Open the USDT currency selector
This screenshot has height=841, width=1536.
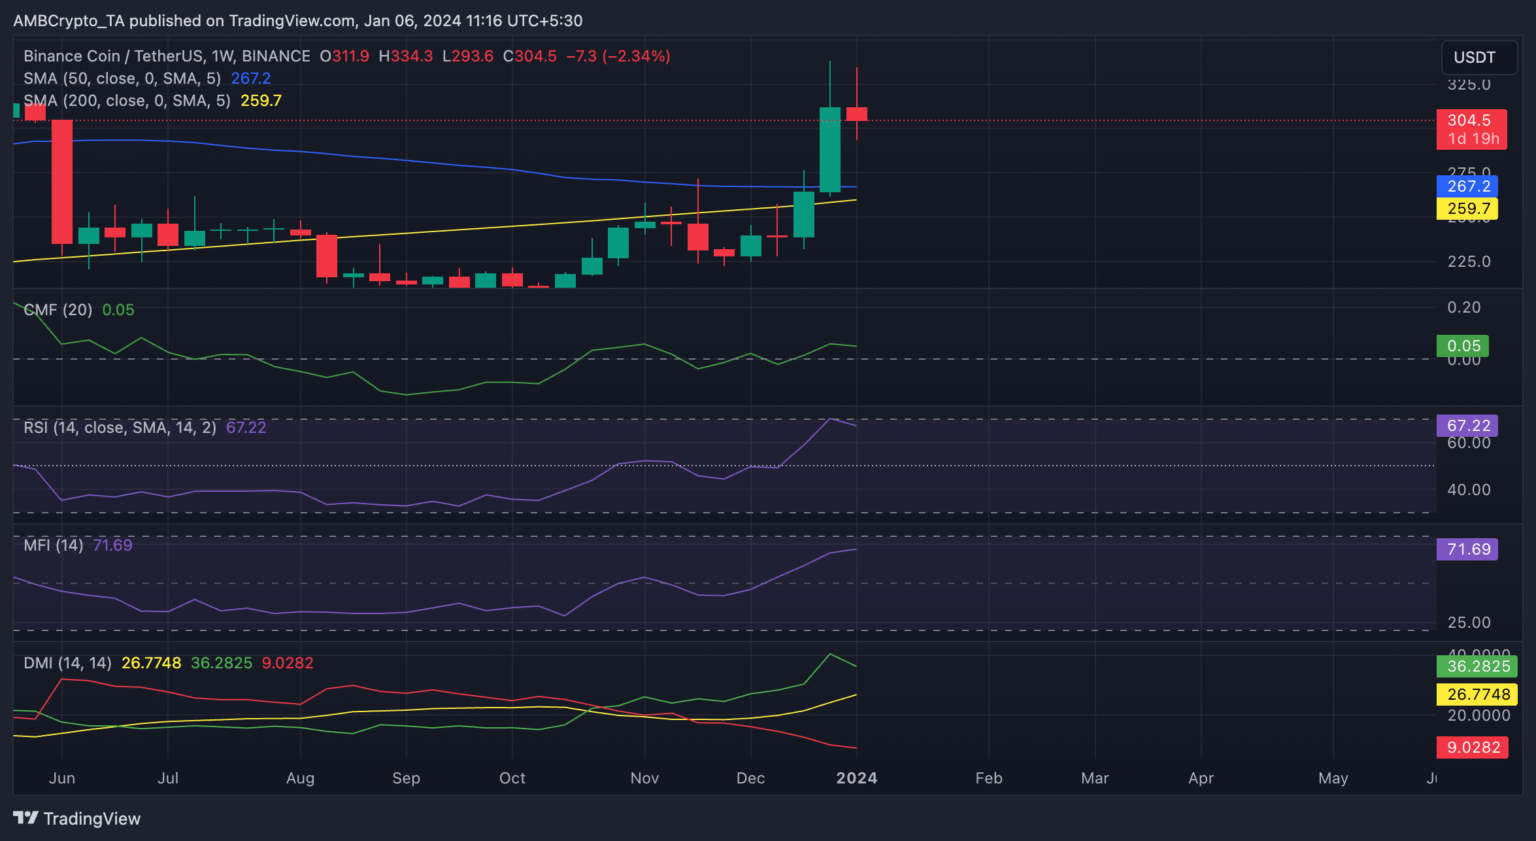point(1474,58)
